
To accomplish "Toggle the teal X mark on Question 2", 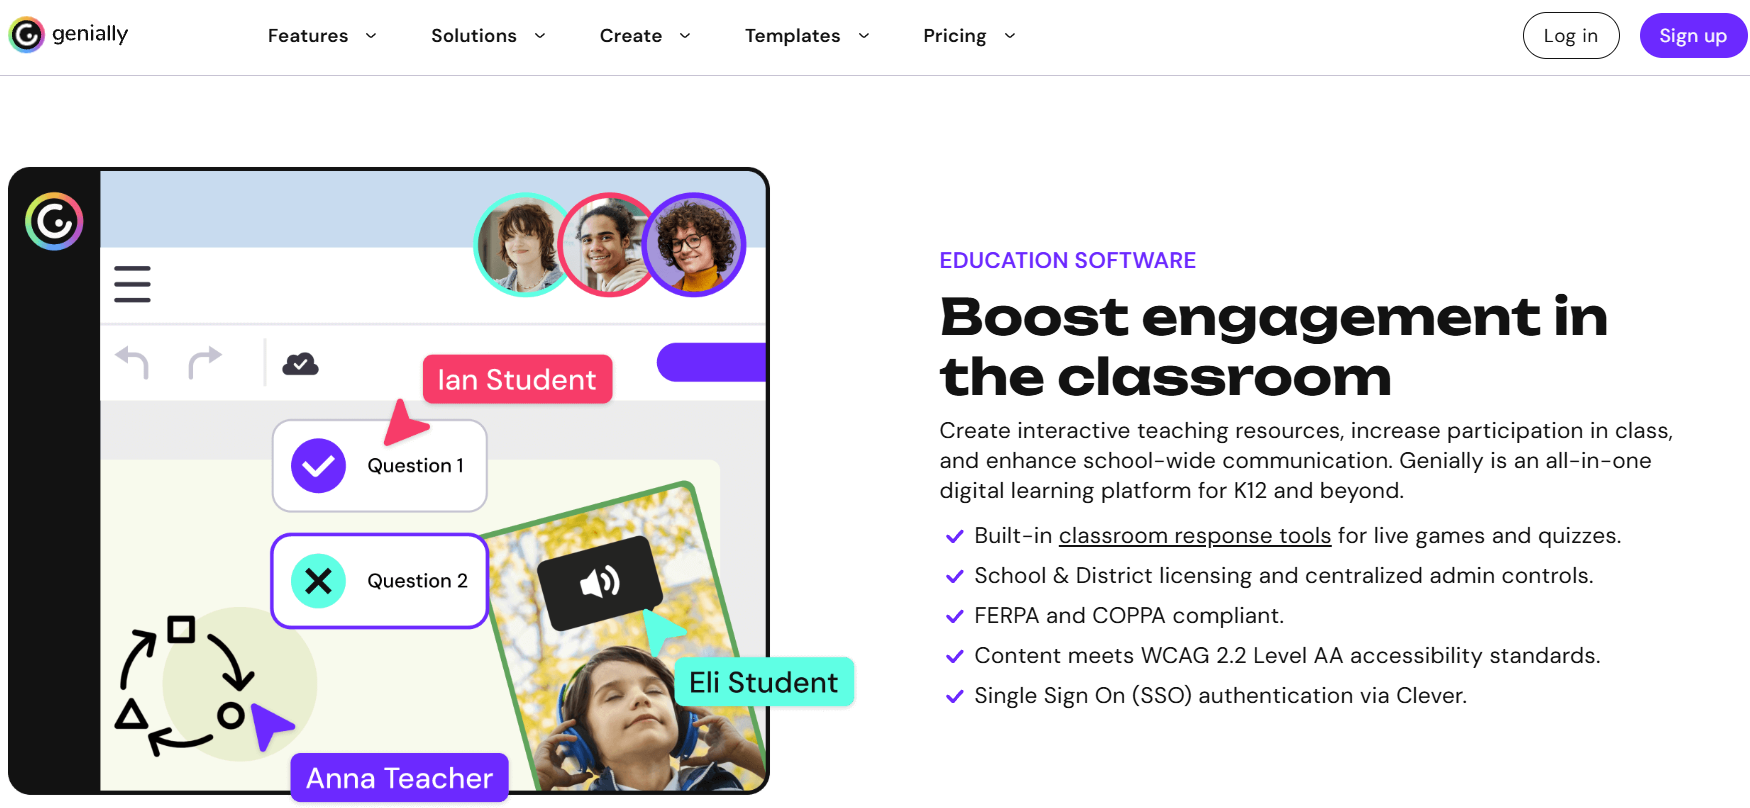I will (x=318, y=581).
